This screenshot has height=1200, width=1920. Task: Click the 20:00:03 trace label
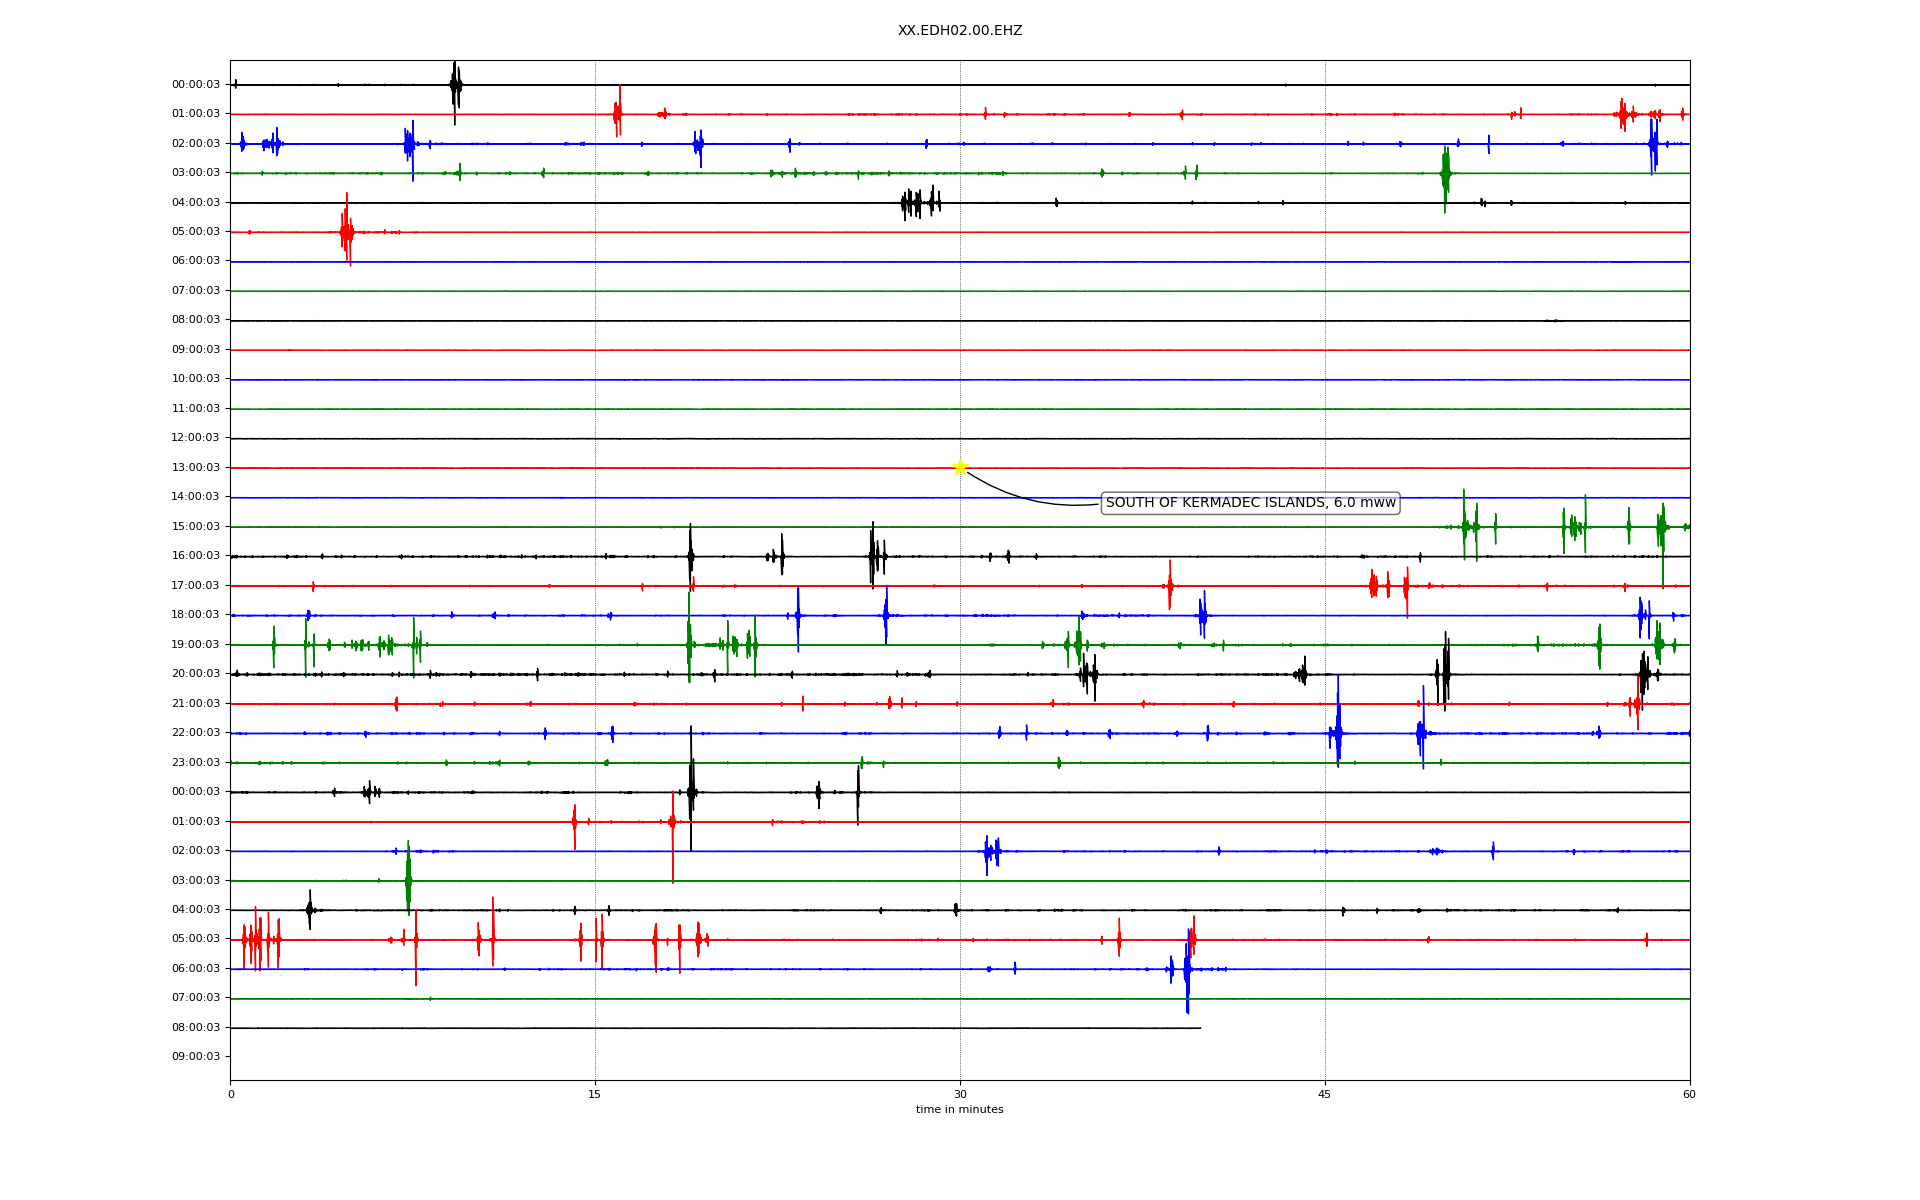coord(196,674)
